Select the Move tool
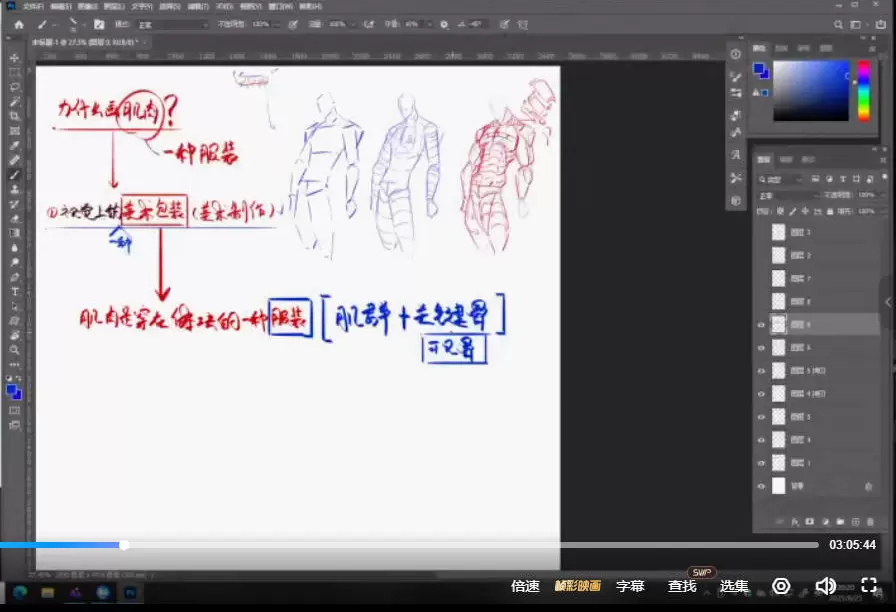 [14, 56]
